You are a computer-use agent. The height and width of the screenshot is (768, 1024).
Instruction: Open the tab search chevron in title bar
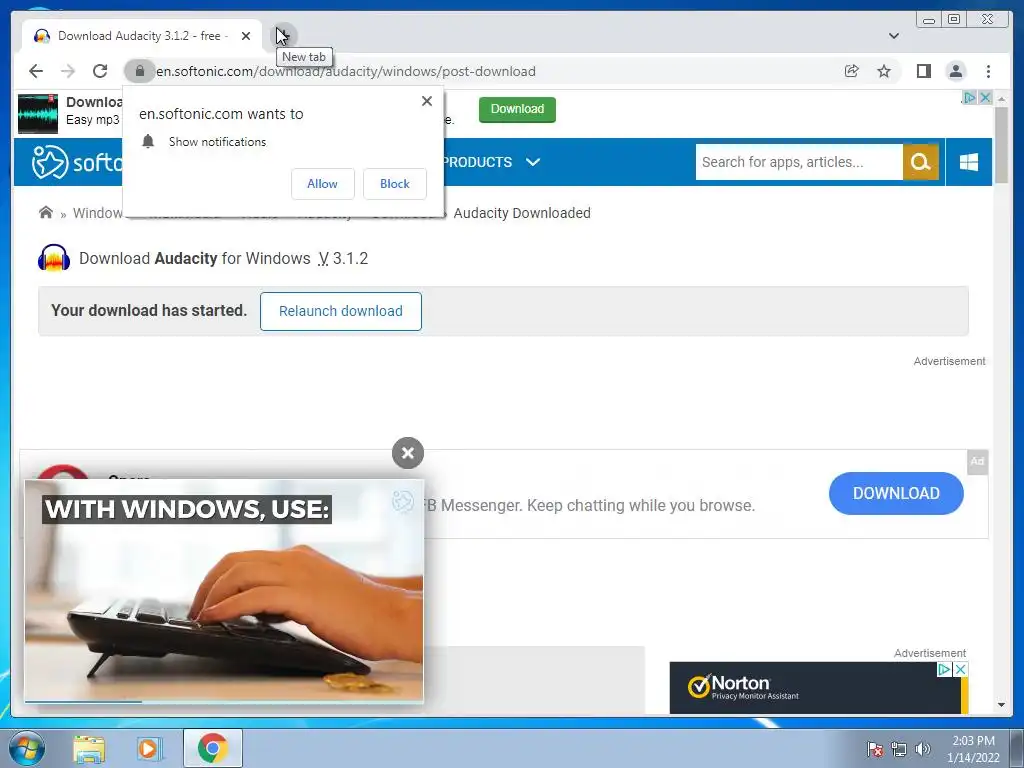coord(894,36)
